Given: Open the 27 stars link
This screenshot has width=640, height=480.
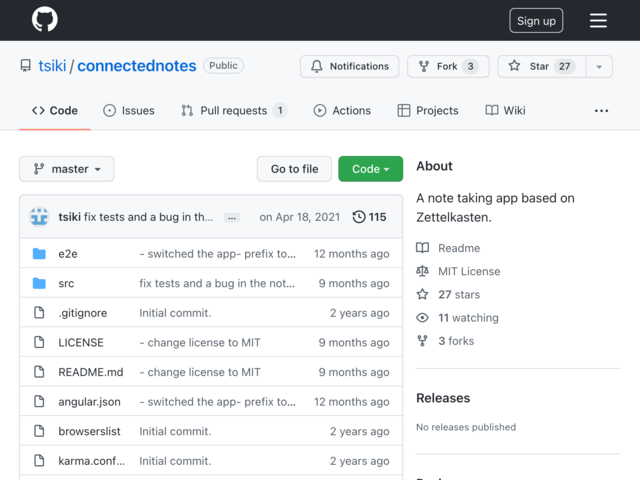Looking at the screenshot, I should [x=459, y=295].
